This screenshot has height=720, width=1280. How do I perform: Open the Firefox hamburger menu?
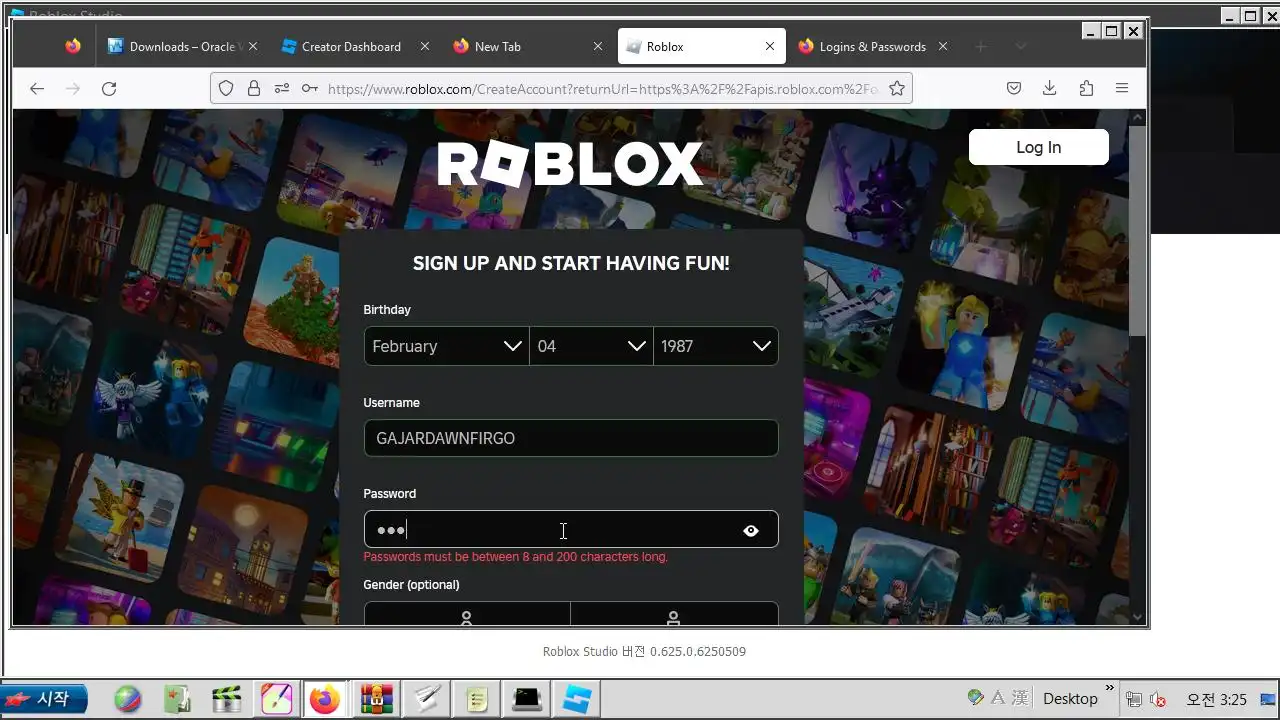(x=1122, y=88)
